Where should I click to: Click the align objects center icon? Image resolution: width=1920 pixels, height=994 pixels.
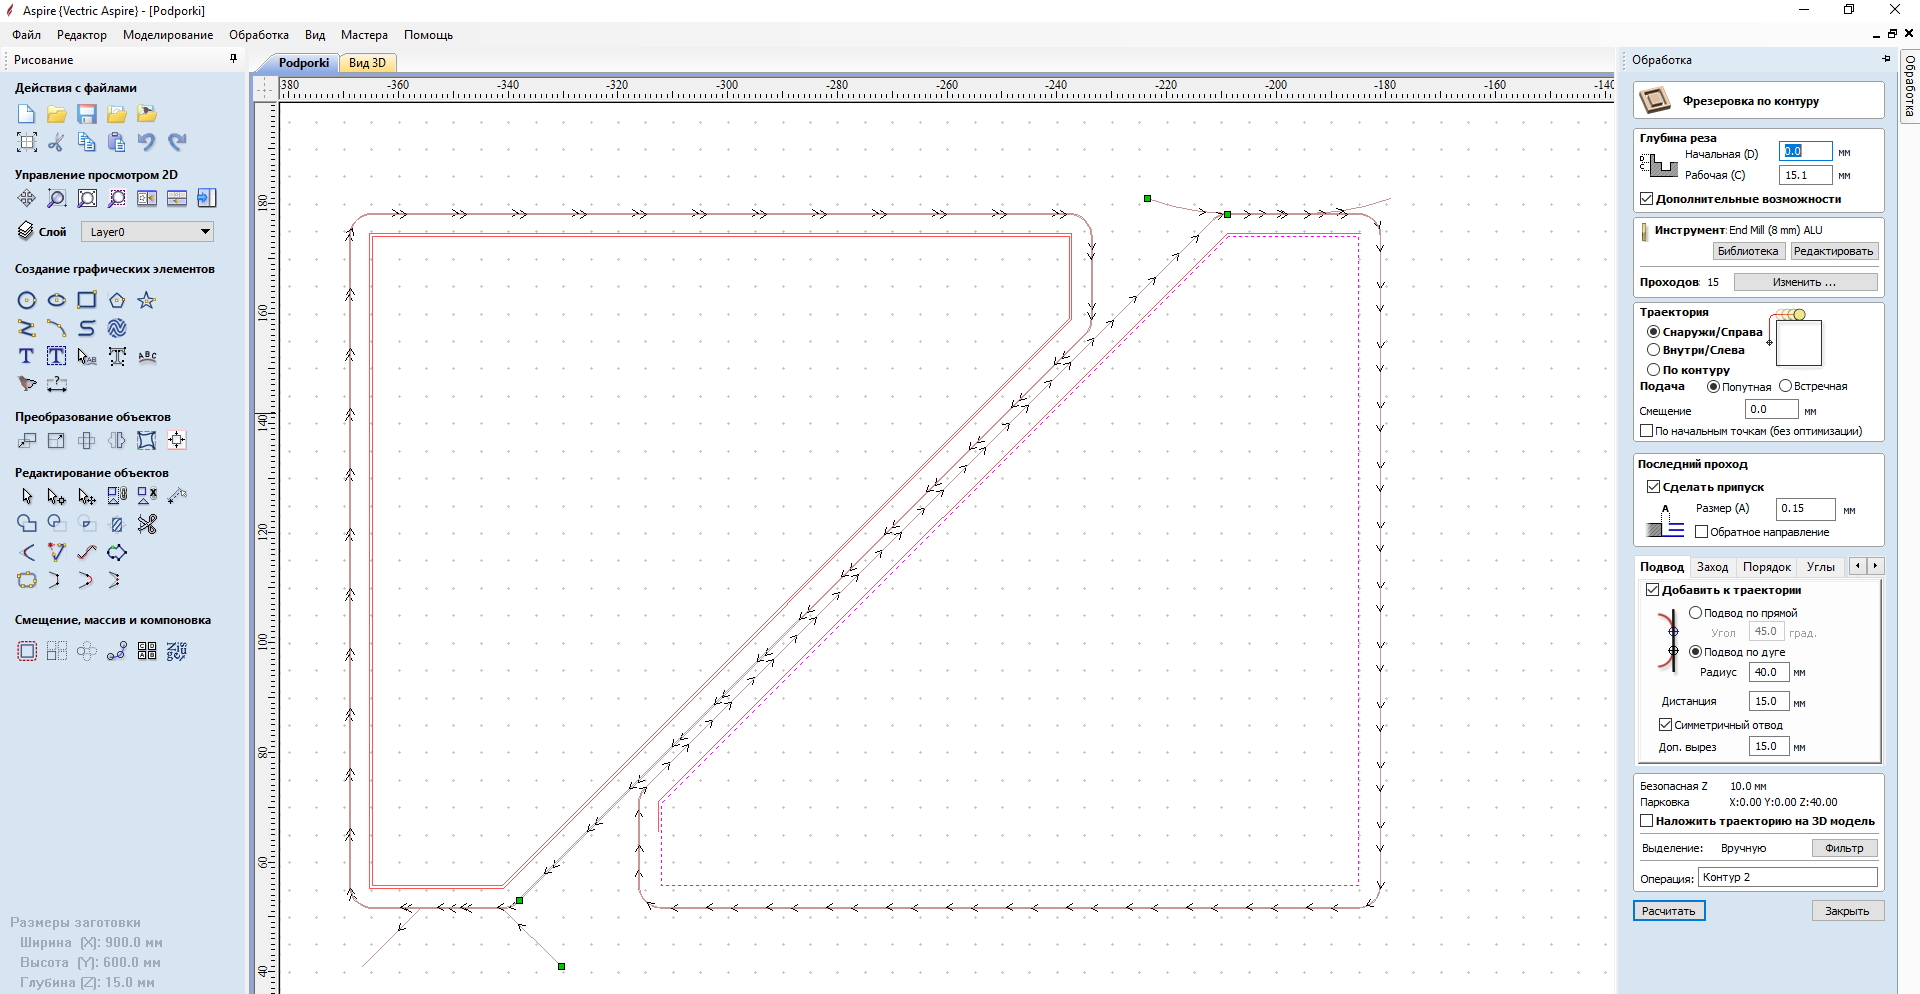[177, 440]
